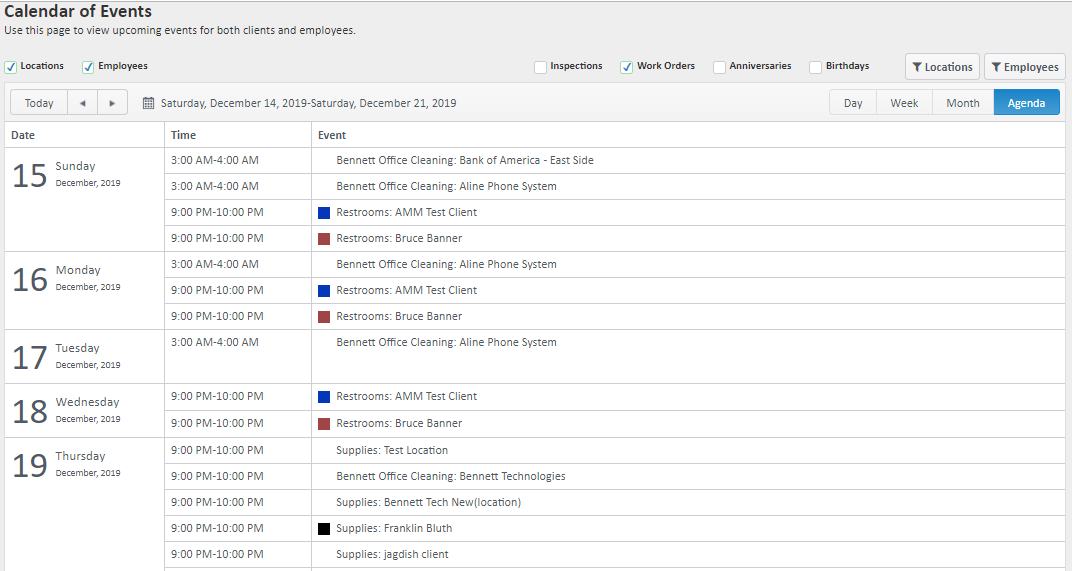
Task: Go to the previous date range arrow
Action: (x=83, y=103)
